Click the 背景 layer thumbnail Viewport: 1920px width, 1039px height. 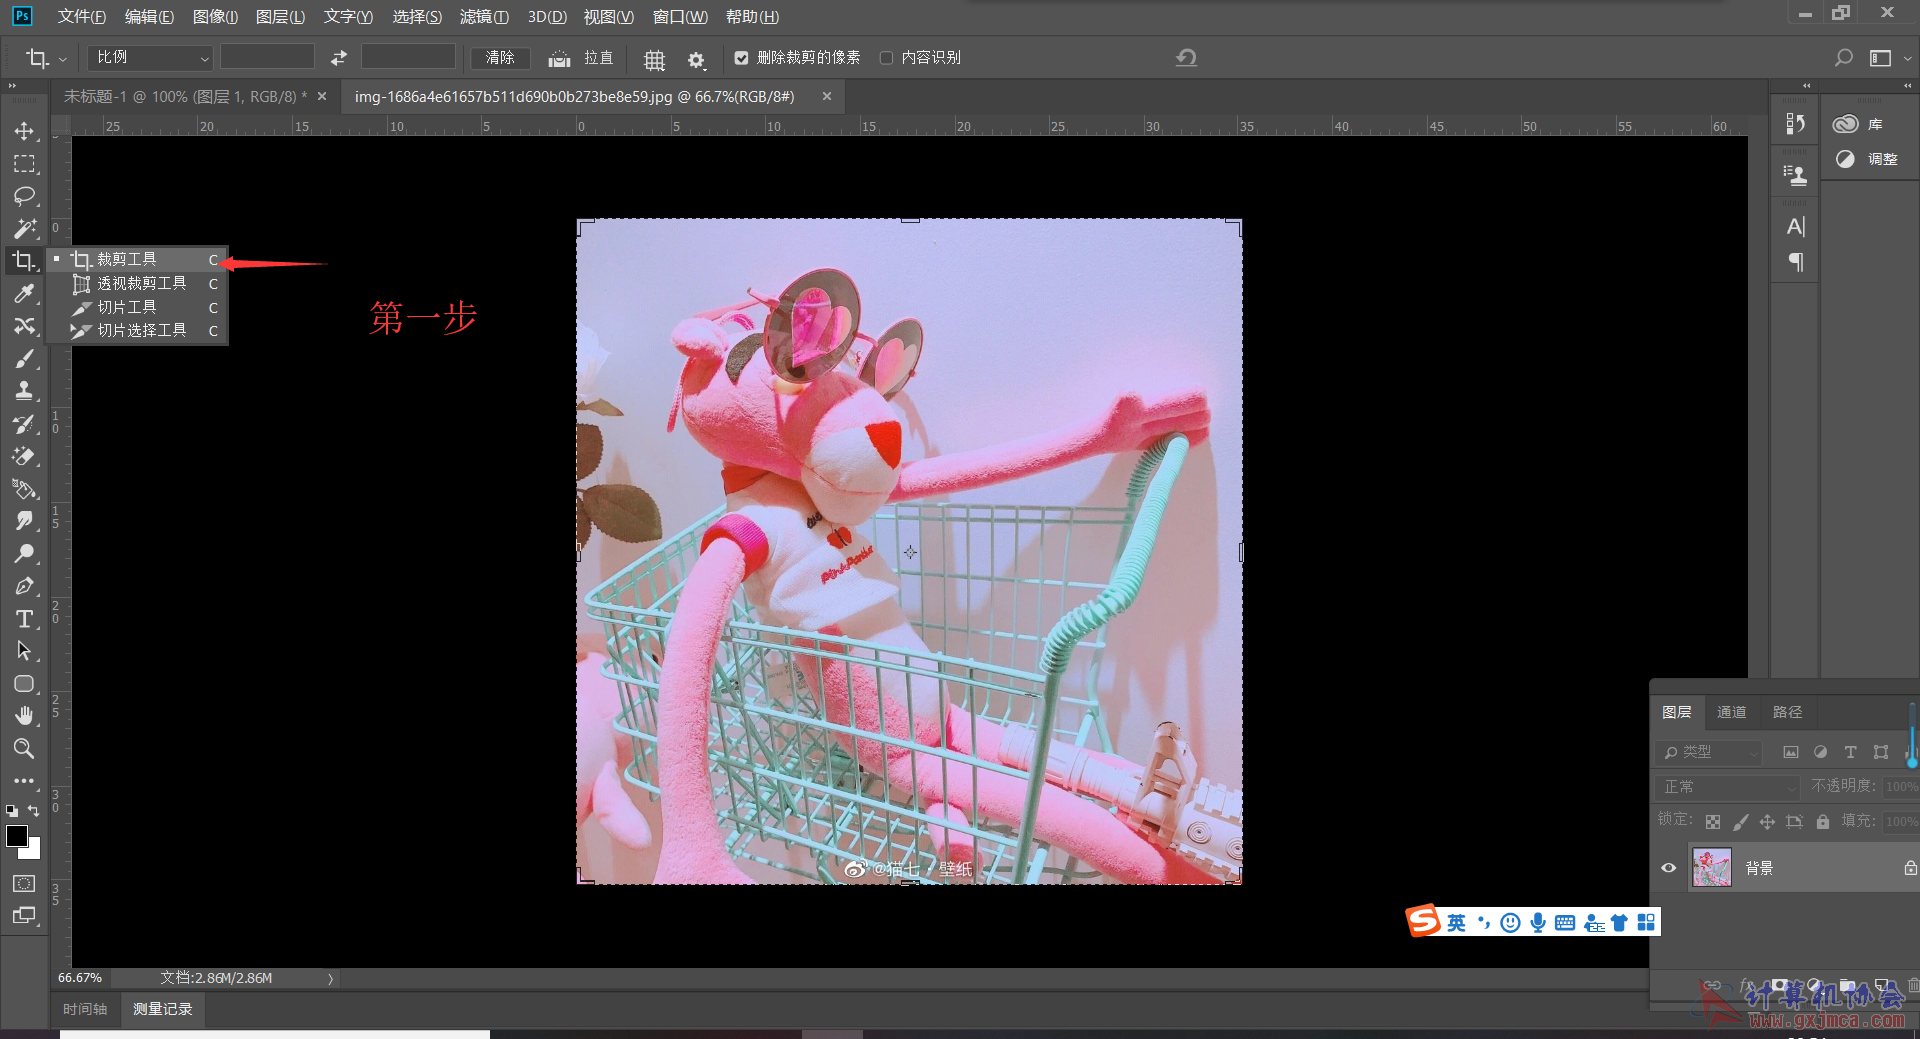[x=1711, y=868]
